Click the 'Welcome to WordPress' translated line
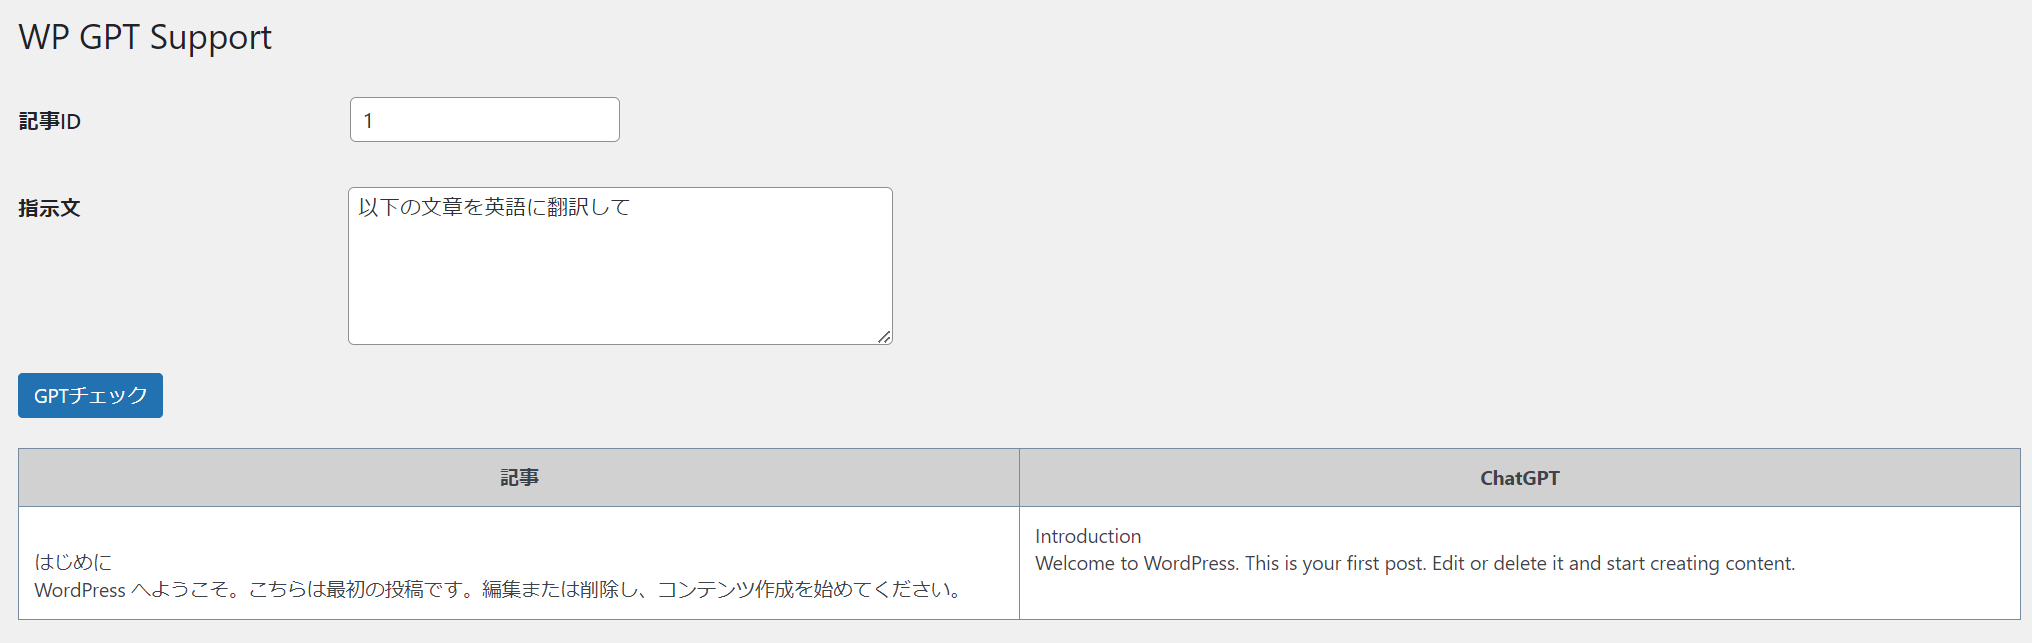Image resolution: width=2032 pixels, height=643 pixels. tap(1415, 563)
